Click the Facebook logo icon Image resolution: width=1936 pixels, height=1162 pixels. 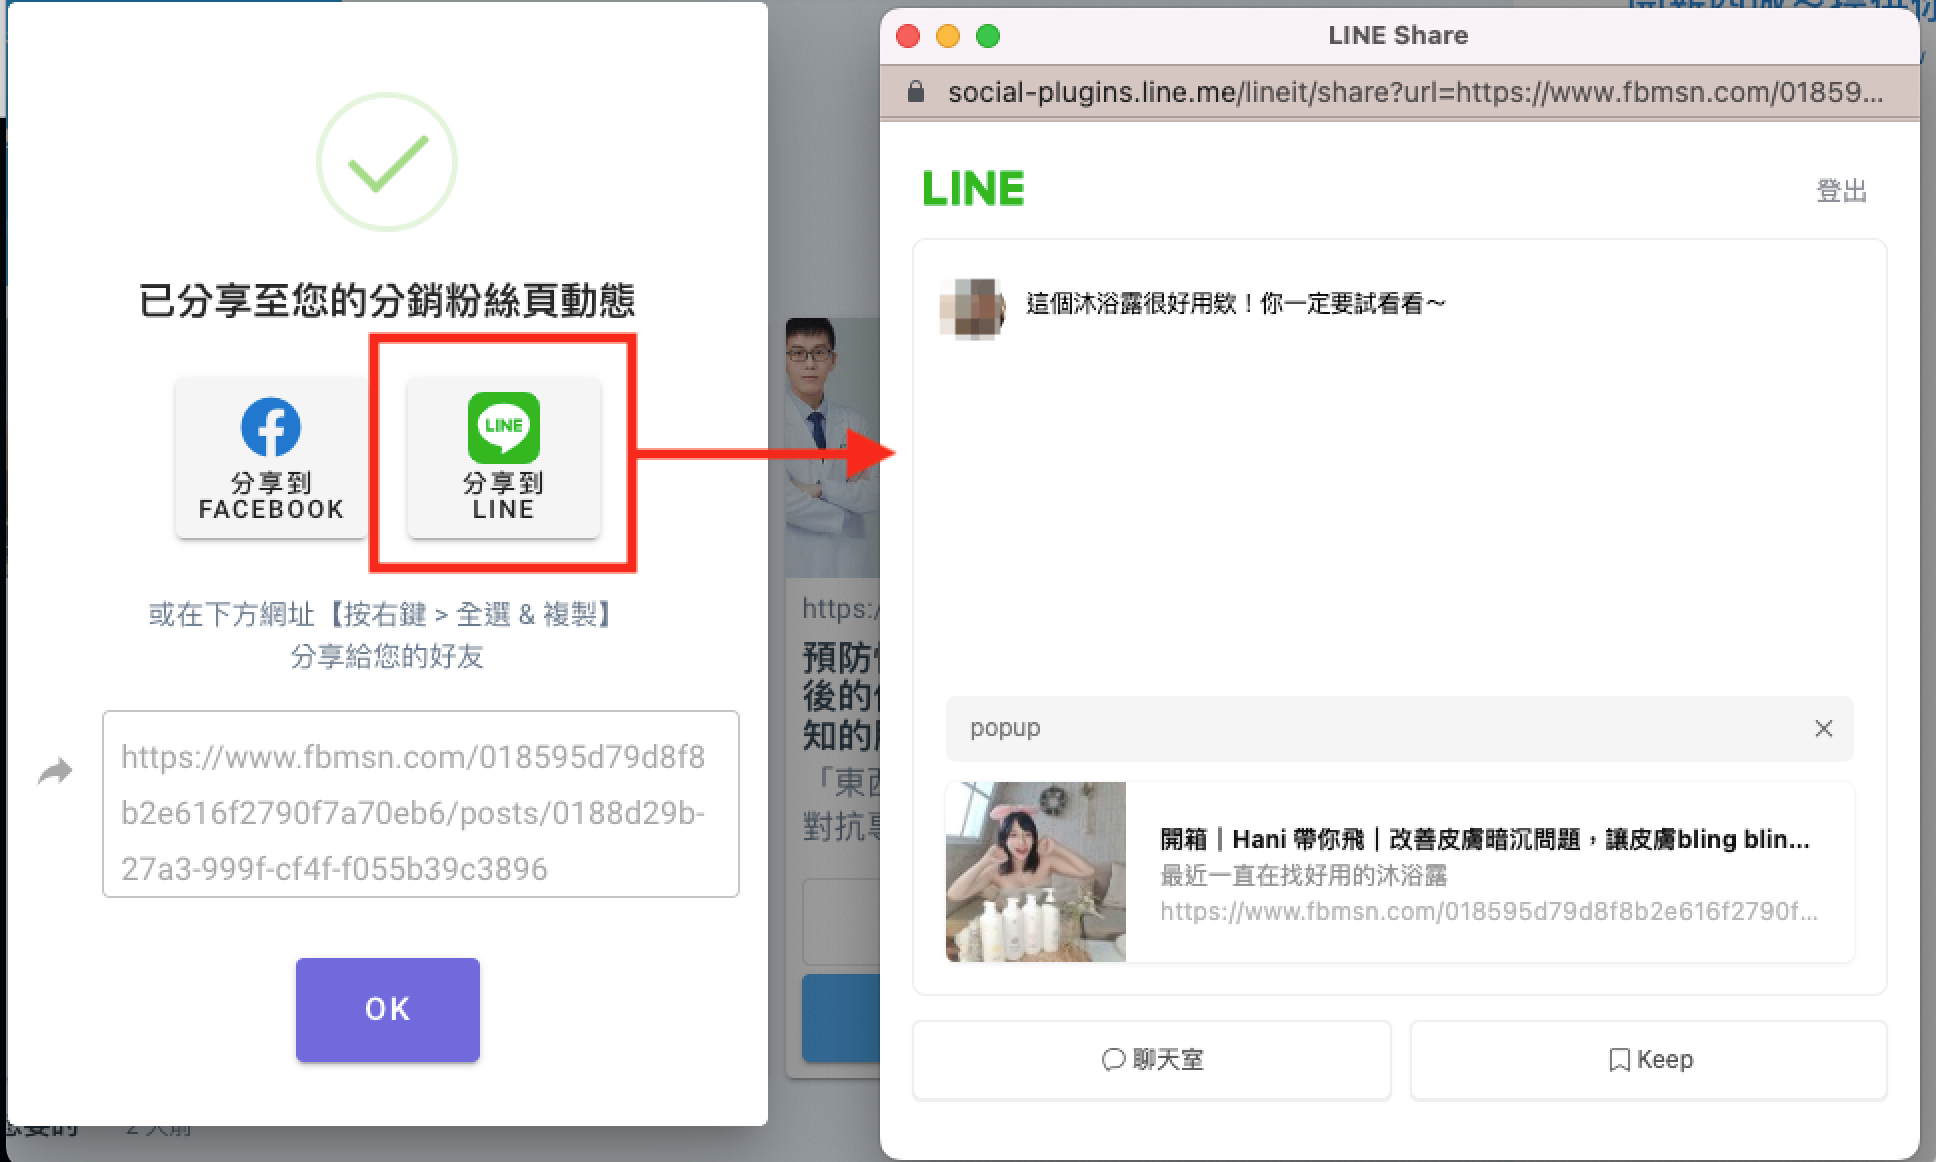click(x=270, y=427)
